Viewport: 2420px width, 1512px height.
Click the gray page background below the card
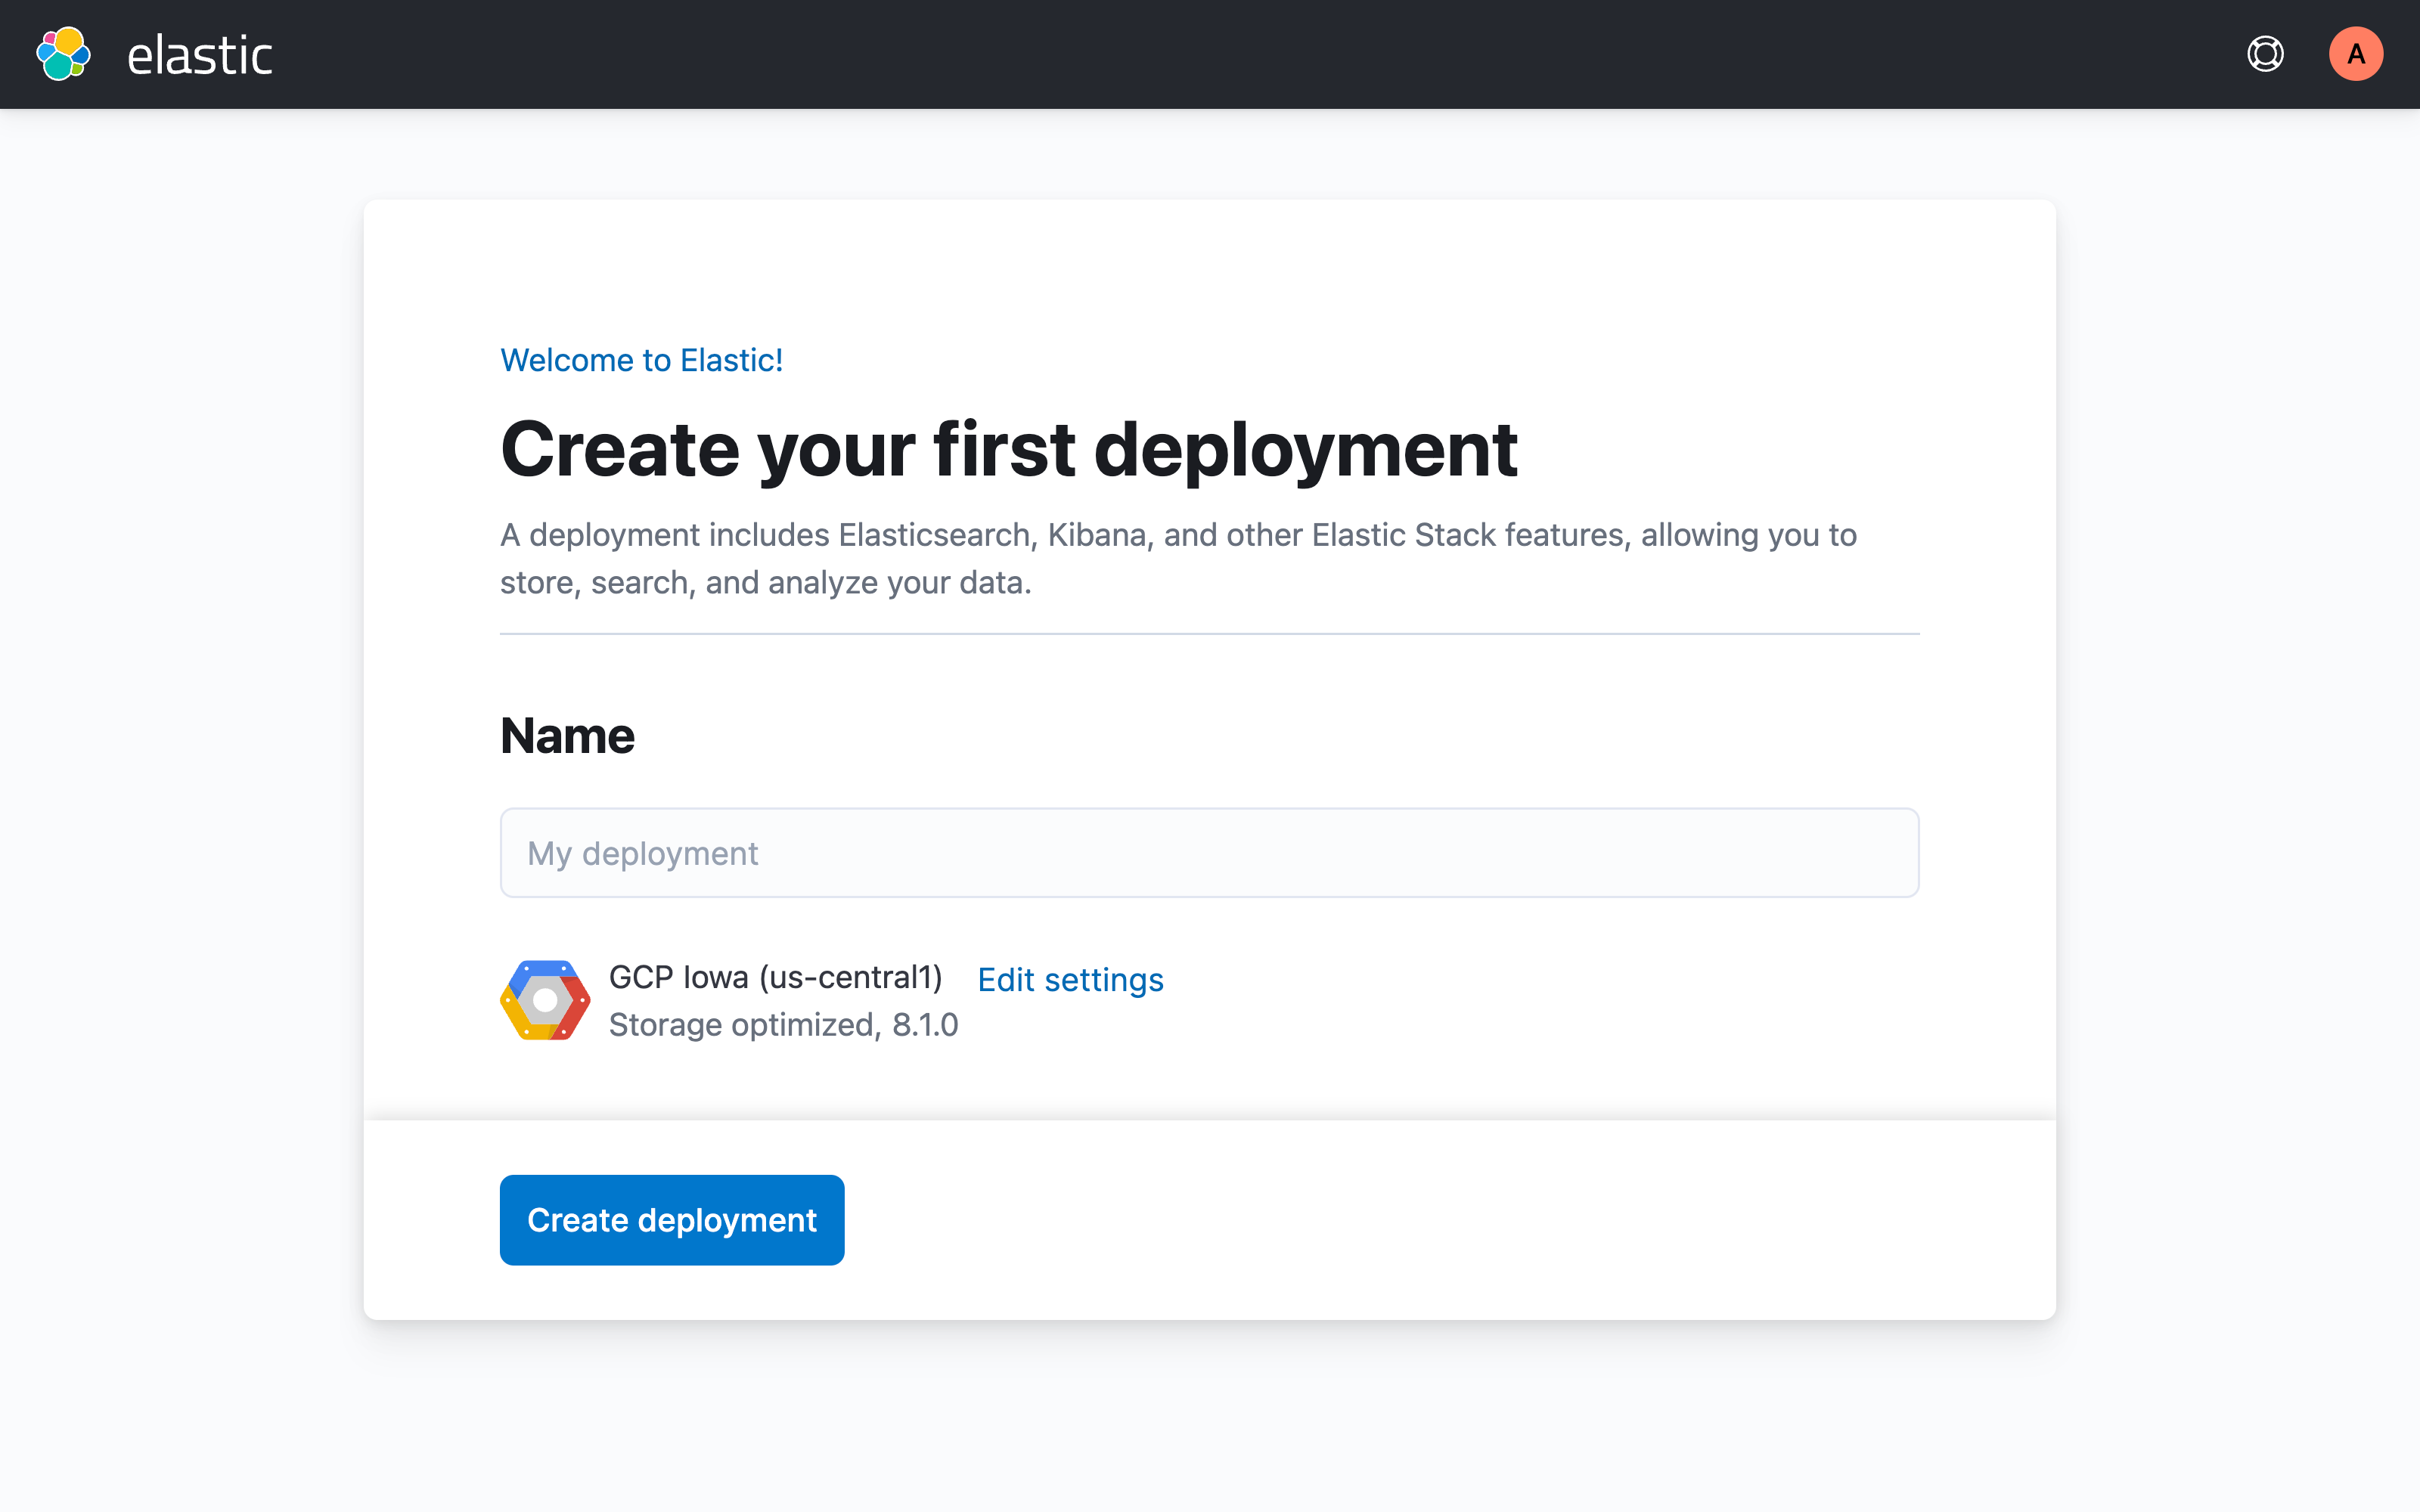pyautogui.click(x=1209, y=1420)
